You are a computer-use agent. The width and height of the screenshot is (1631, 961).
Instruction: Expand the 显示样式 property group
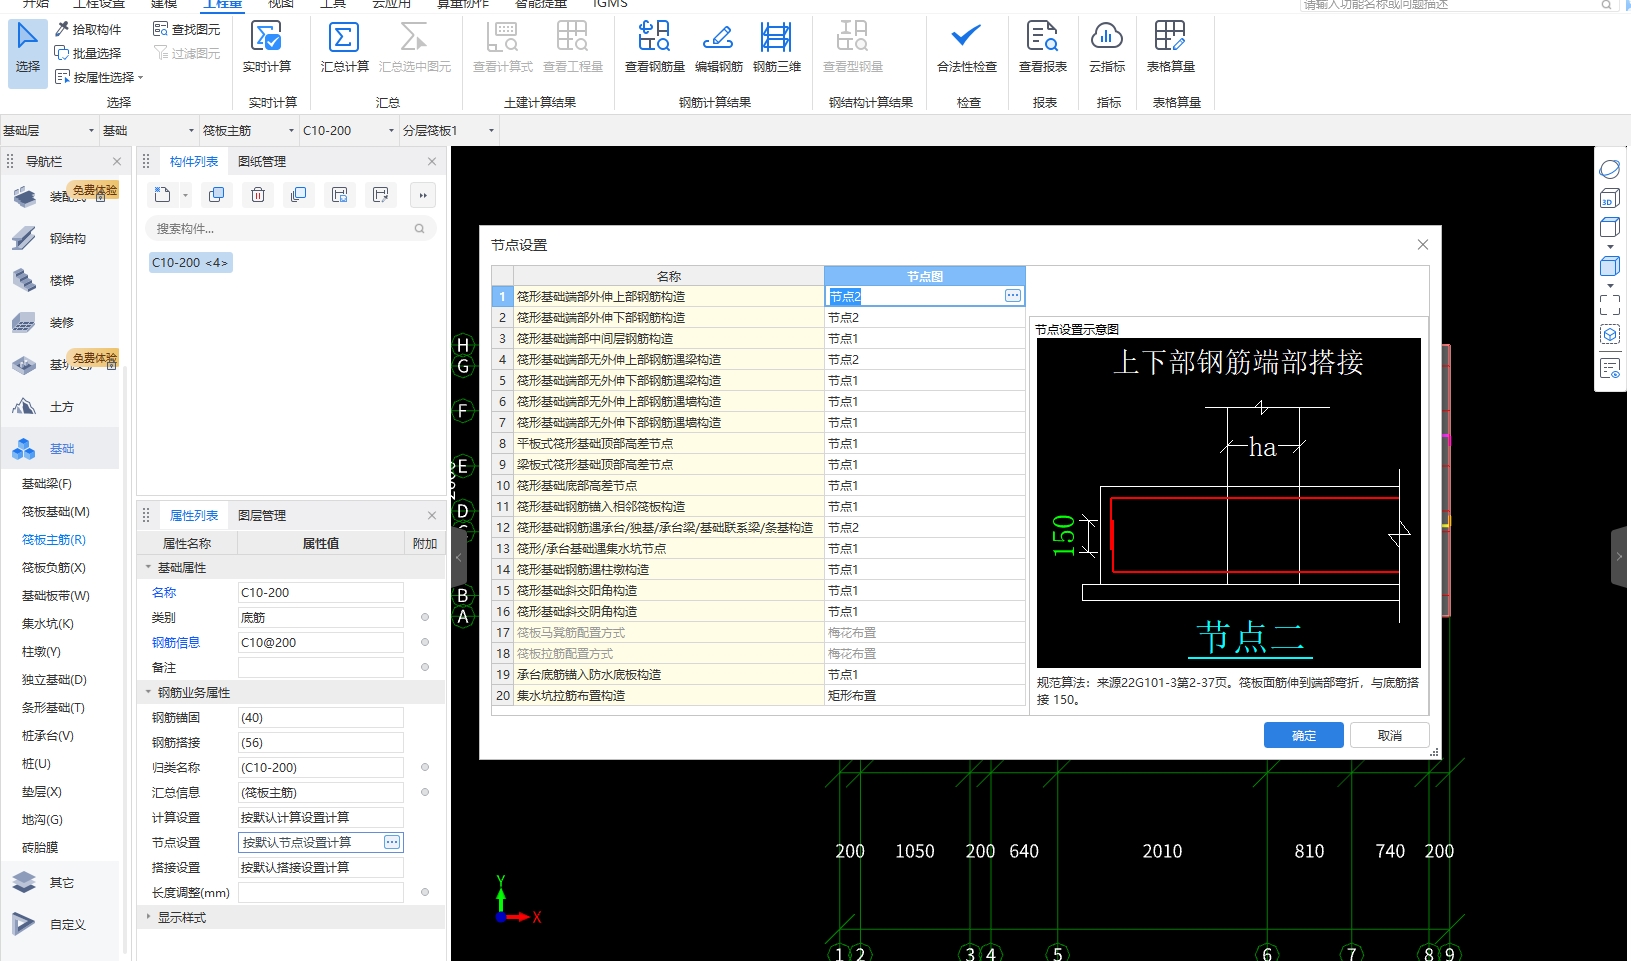[x=148, y=917]
